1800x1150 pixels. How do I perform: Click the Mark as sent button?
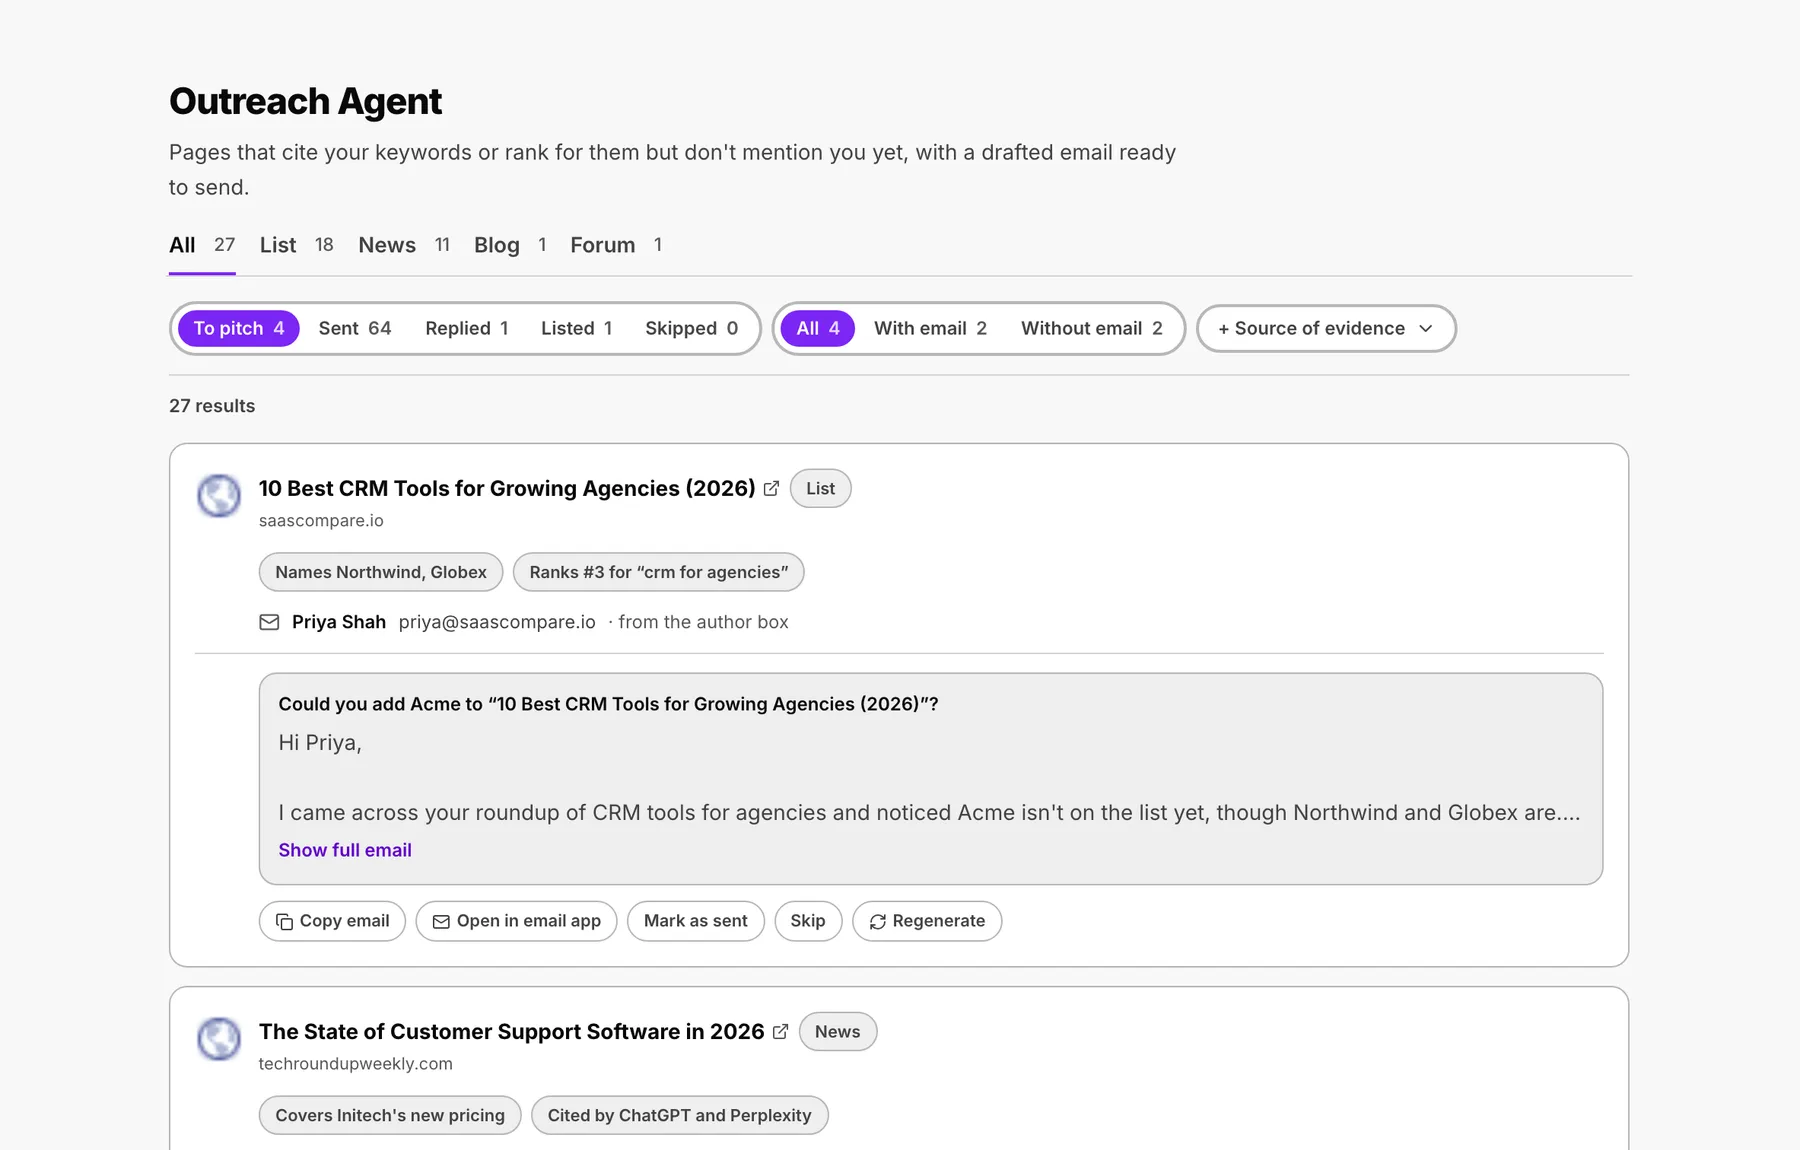coord(696,921)
